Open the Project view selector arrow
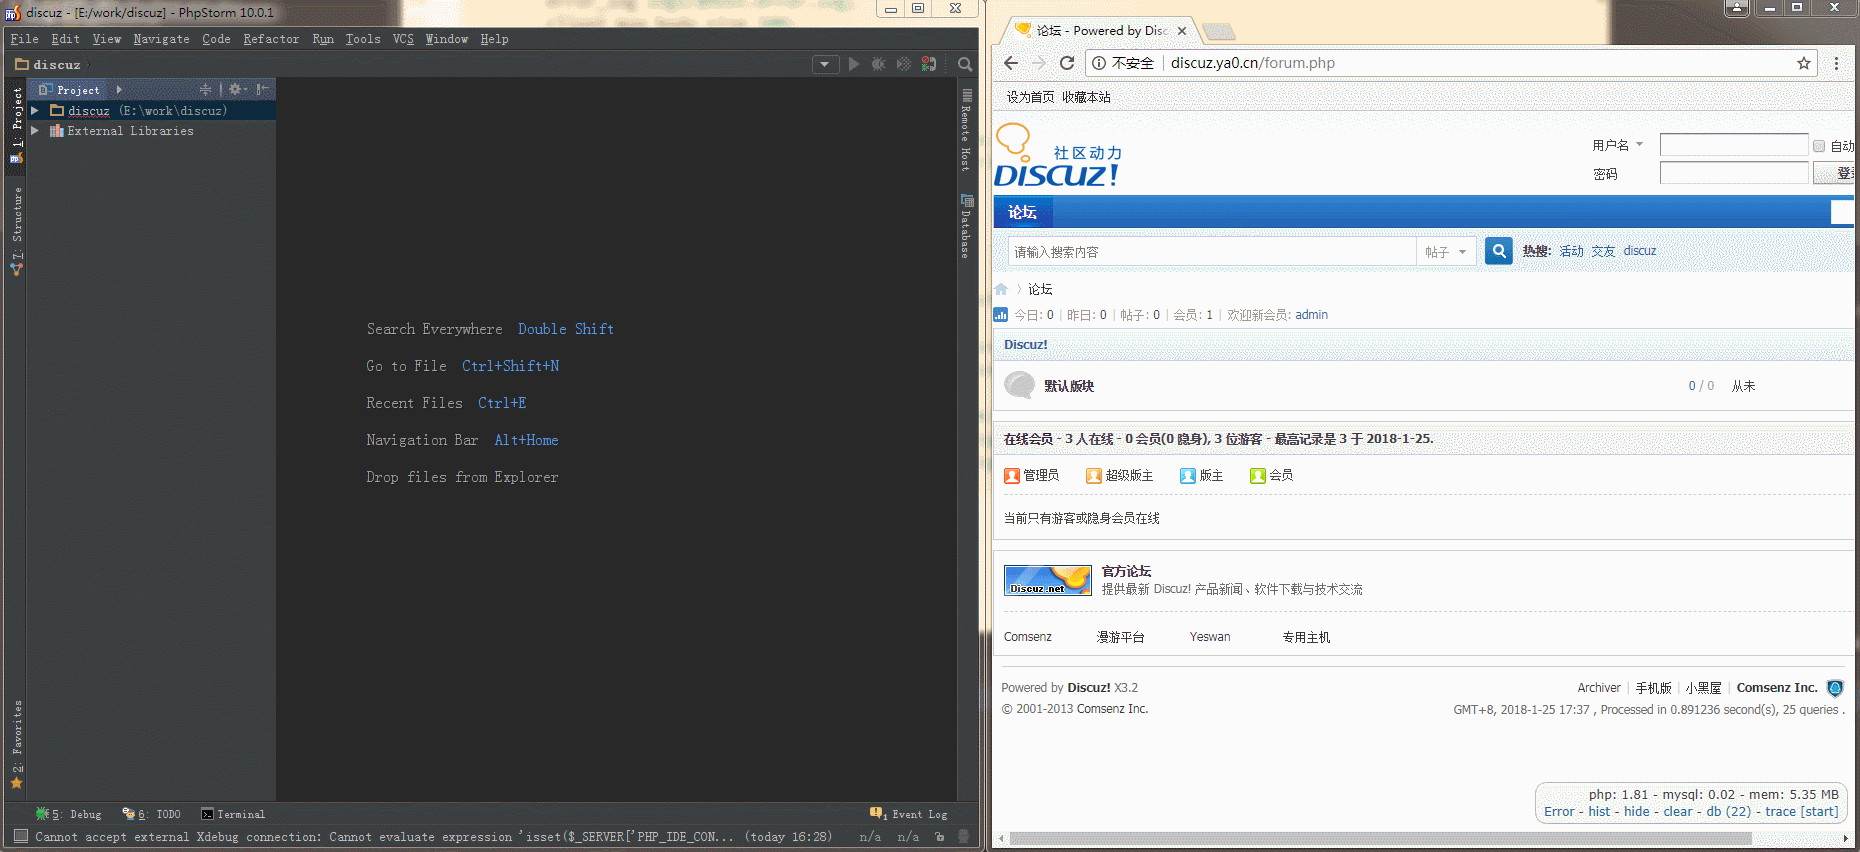 (119, 90)
